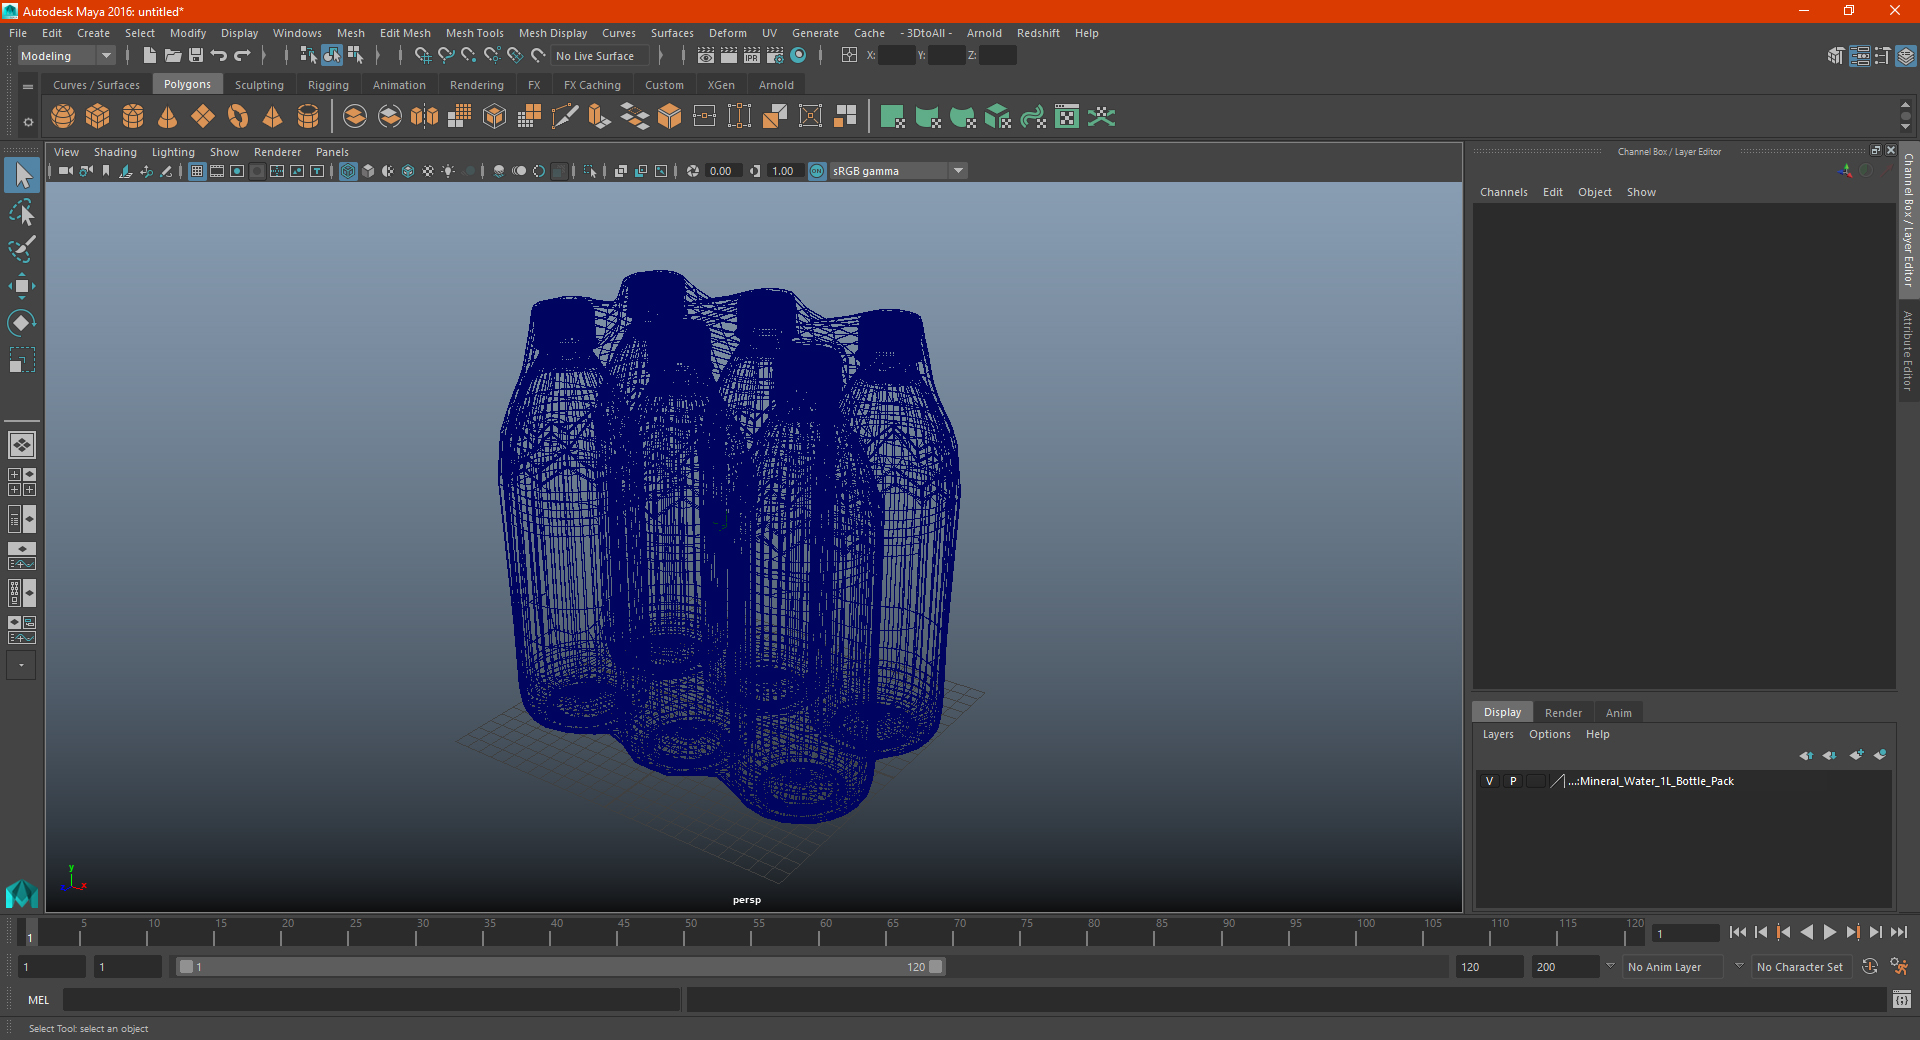Click the IPR render icon
This screenshot has height=1040, width=1920.
point(752,56)
